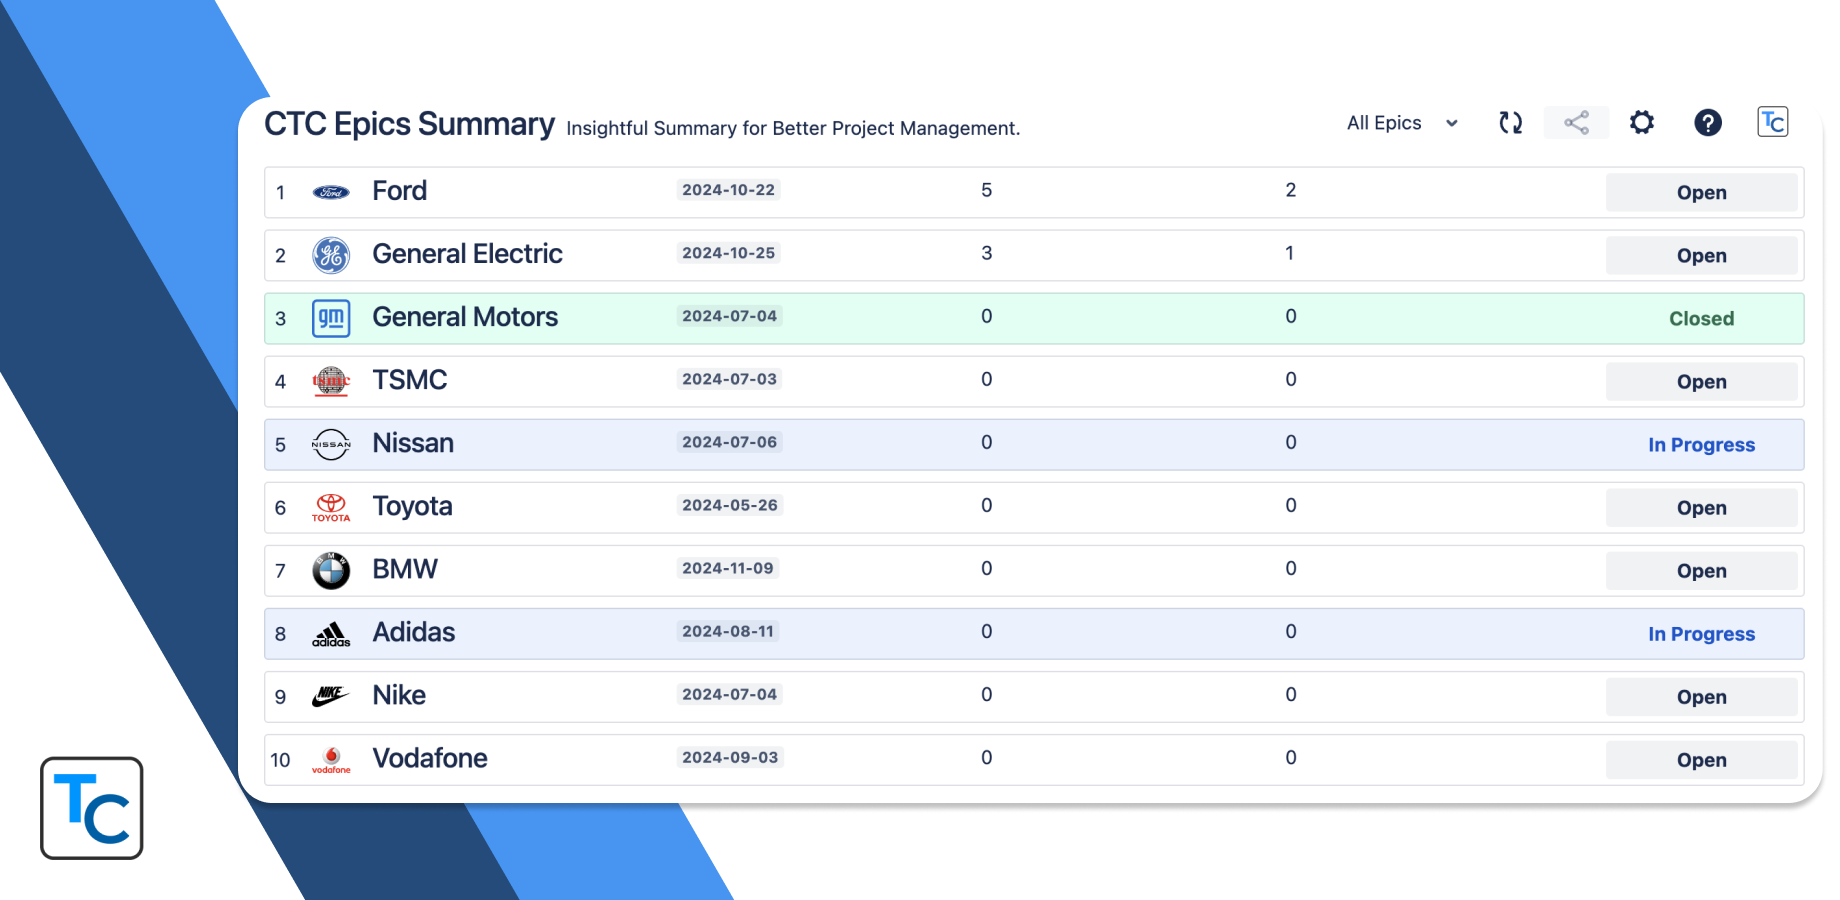The height and width of the screenshot is (900, 1840).
Task: Click the Open status for Vodafone
Action: 1701,759
